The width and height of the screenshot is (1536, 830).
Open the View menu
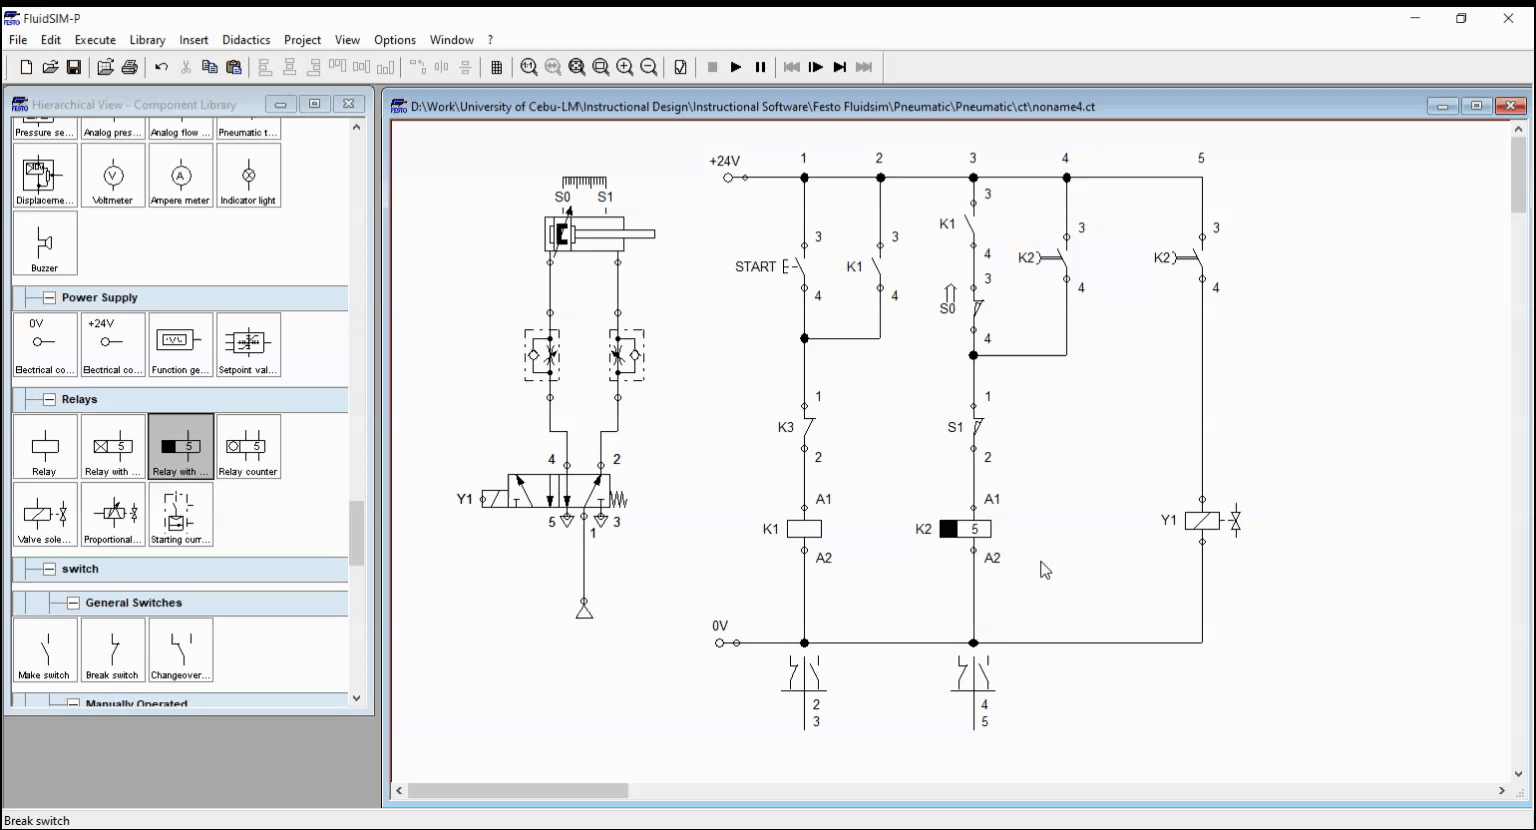click(x=347, y=40)
